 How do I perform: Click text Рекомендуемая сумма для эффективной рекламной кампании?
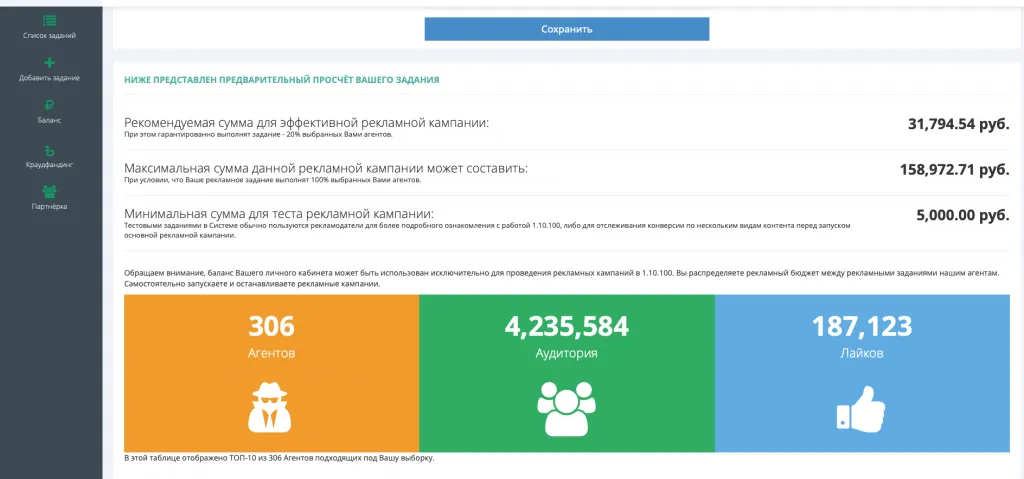point(306,123)
